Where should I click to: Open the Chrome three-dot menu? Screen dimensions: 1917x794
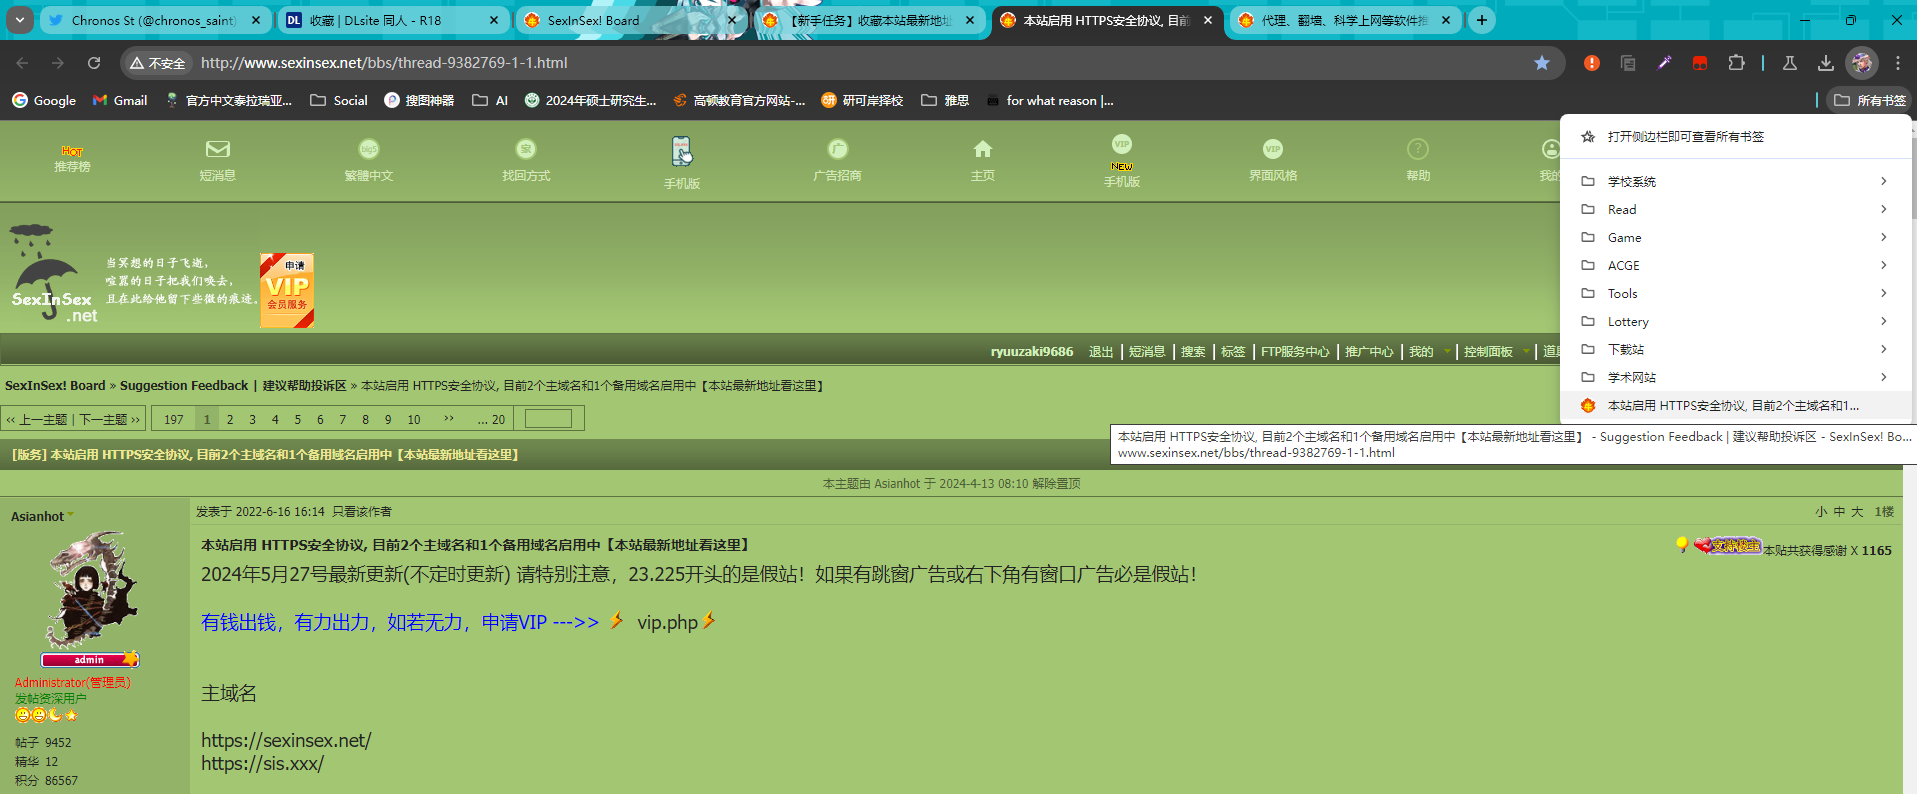[x=1898, y=63]
